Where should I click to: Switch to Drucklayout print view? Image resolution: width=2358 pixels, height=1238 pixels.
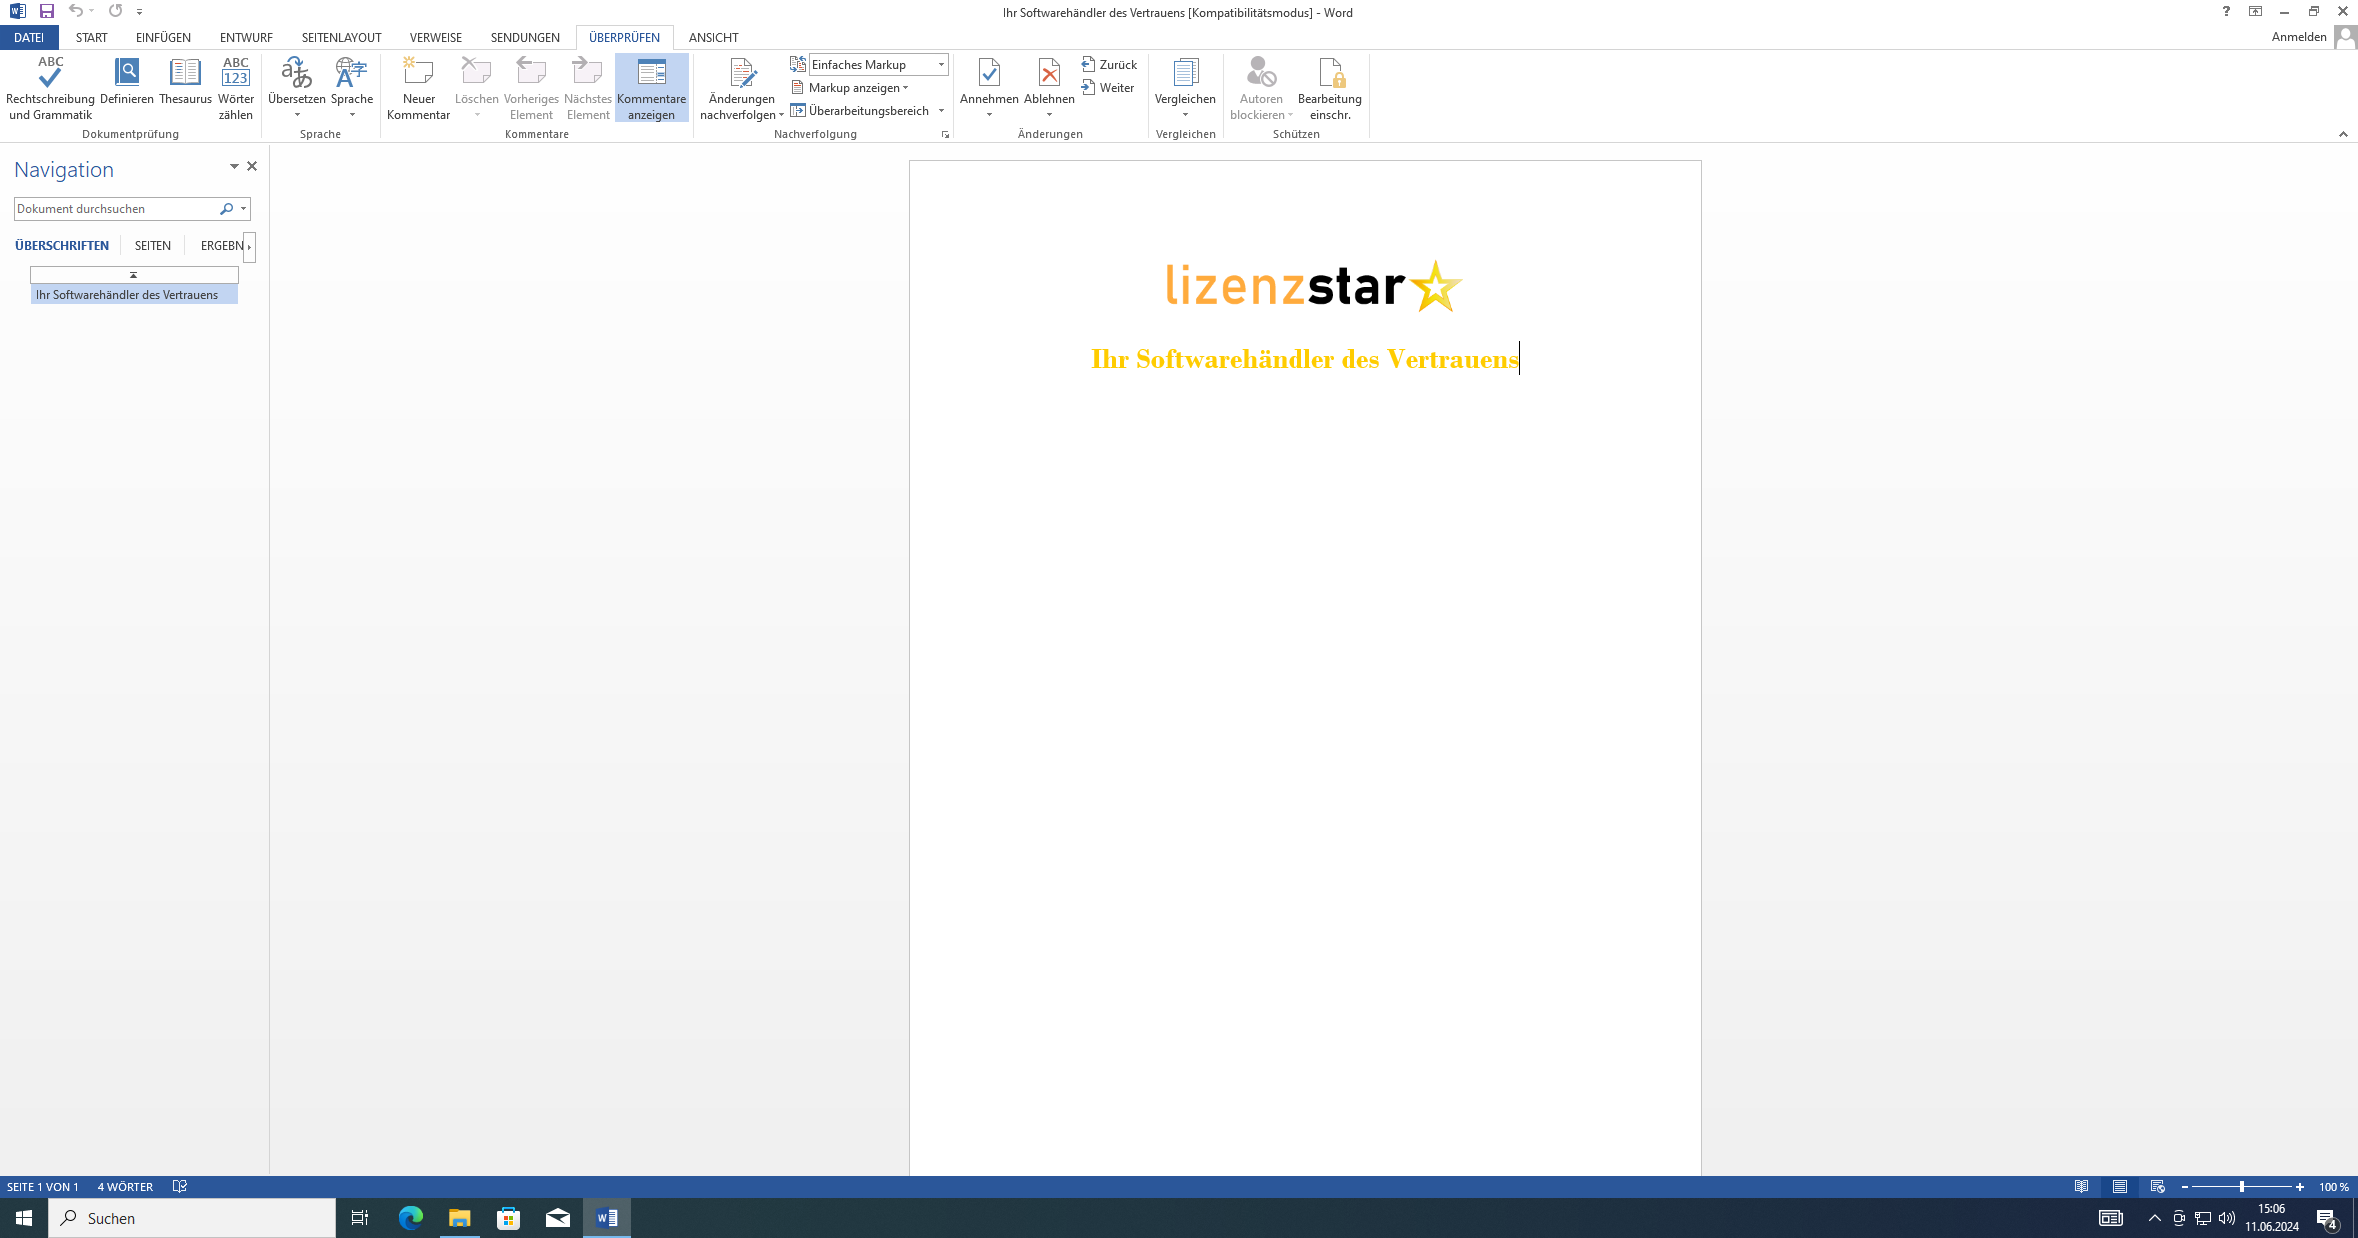click(x=2120, y=1187)
